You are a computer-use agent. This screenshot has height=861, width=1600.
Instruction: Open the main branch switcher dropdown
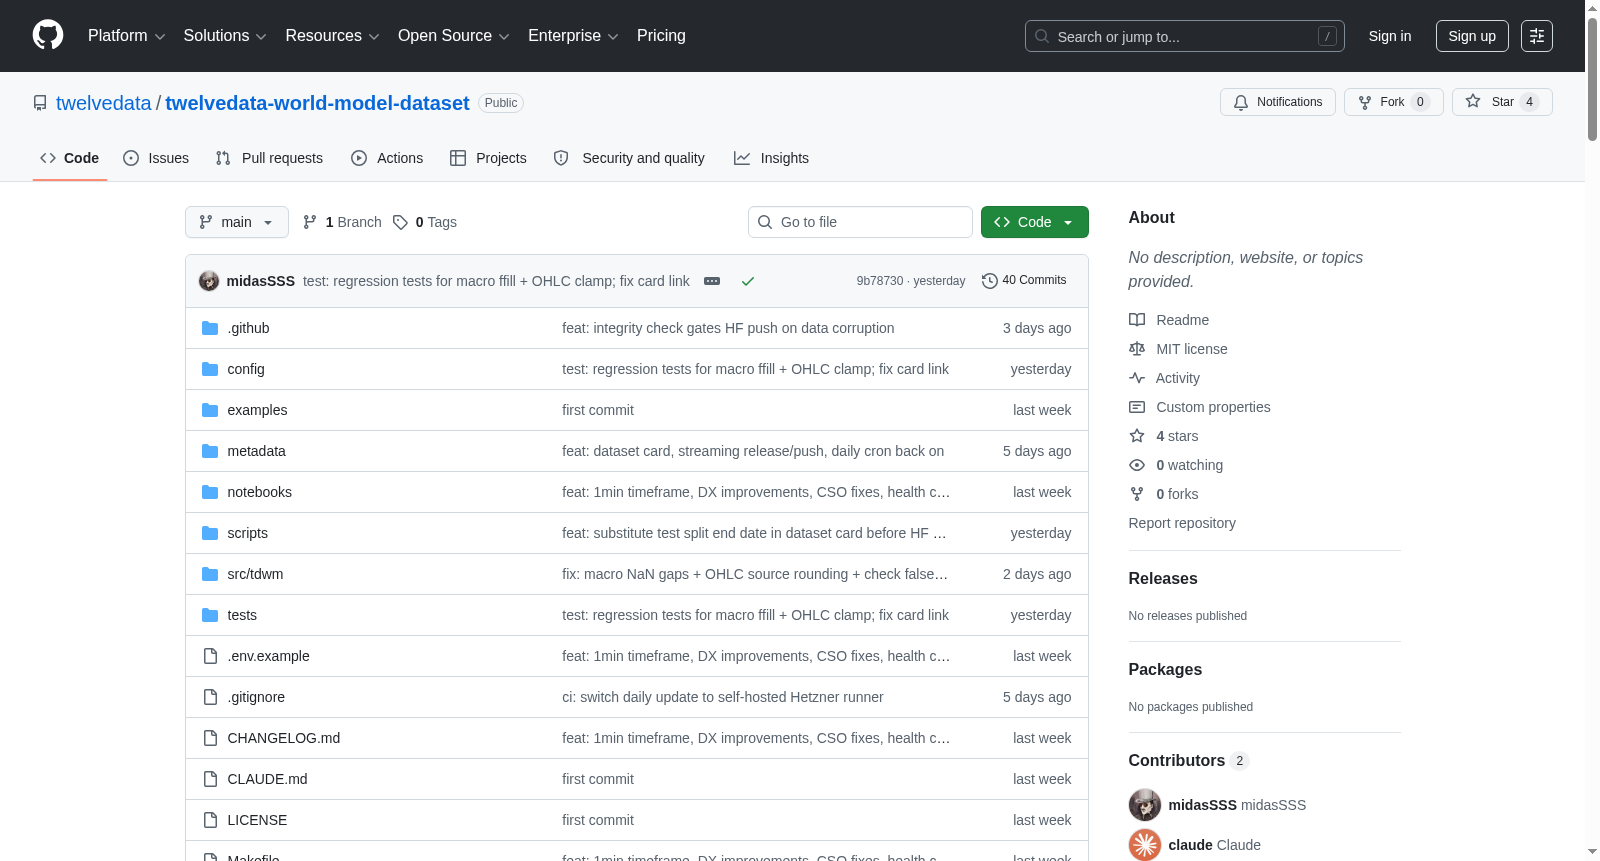pyautogui.click(x=237, y=222)
